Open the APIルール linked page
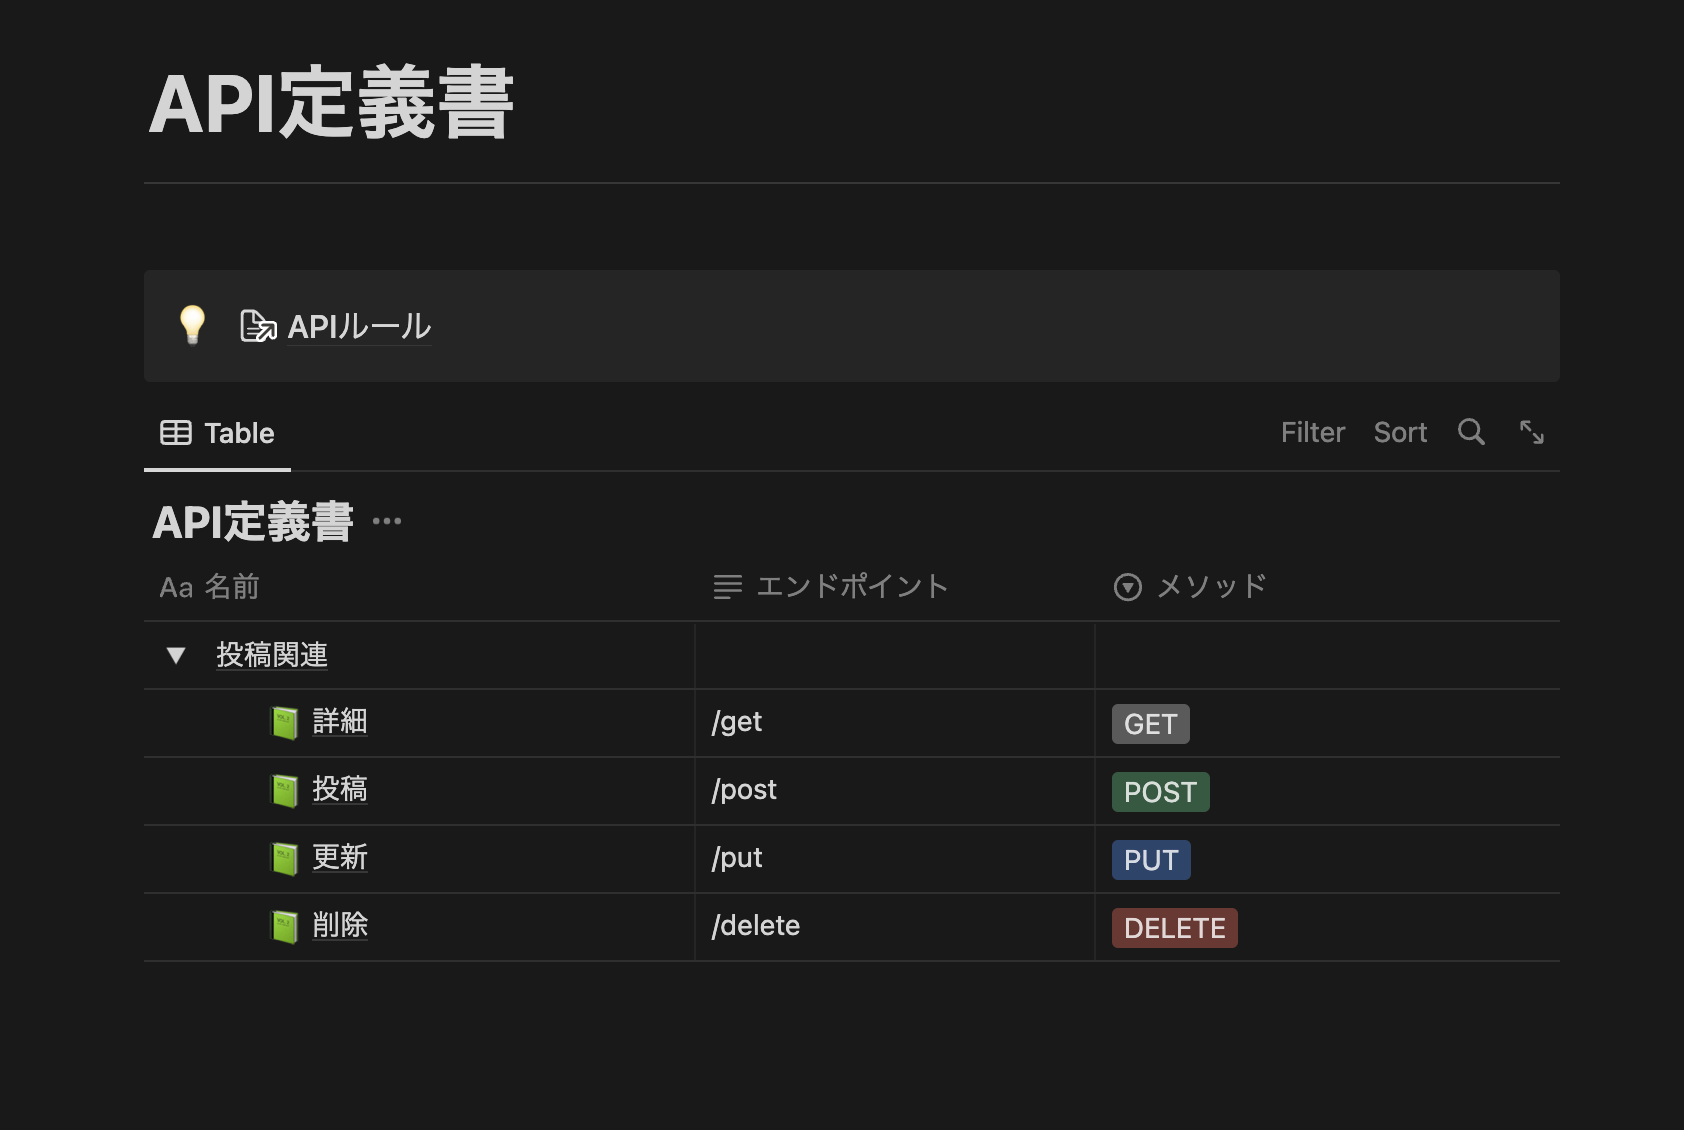This screenshot has height=1130, width=1684. (358, 327)
